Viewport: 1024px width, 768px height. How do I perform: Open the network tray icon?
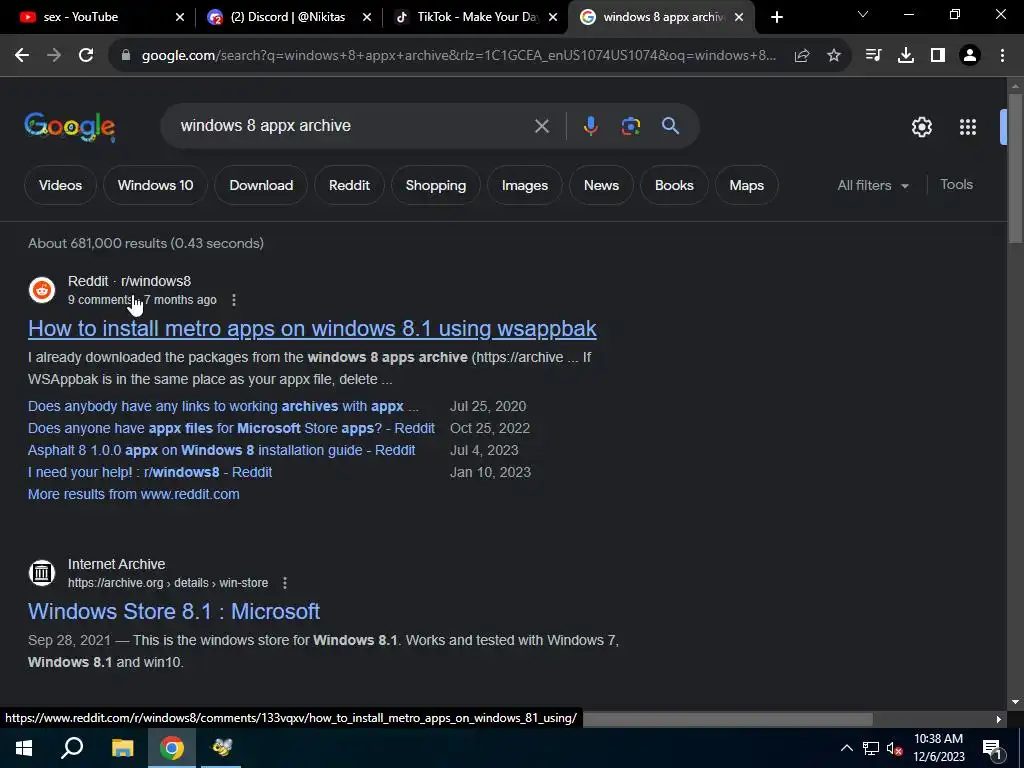871,748
